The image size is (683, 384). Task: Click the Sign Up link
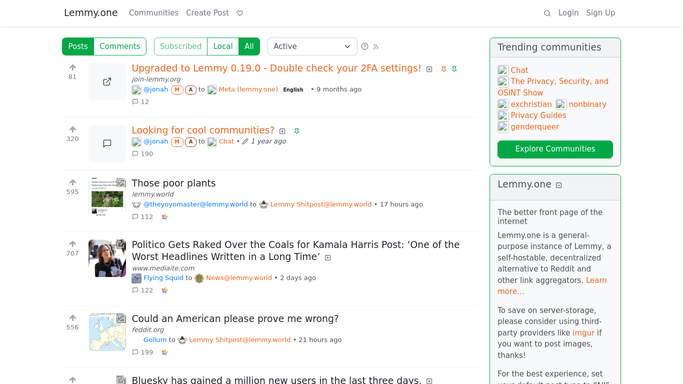(600, 13)
